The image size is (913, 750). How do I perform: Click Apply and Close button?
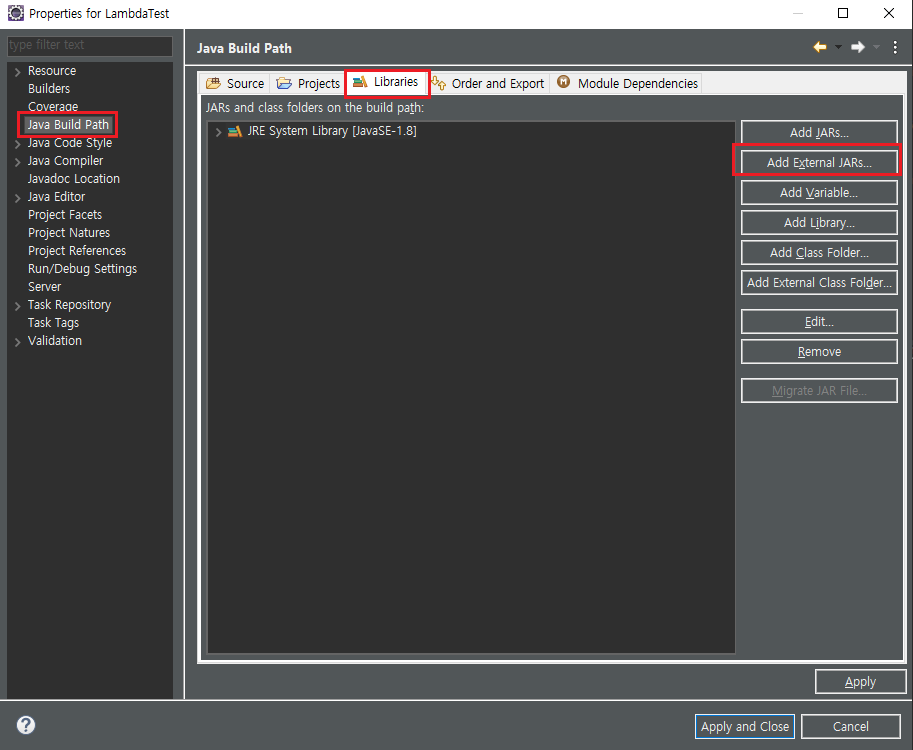click(745, 726)
